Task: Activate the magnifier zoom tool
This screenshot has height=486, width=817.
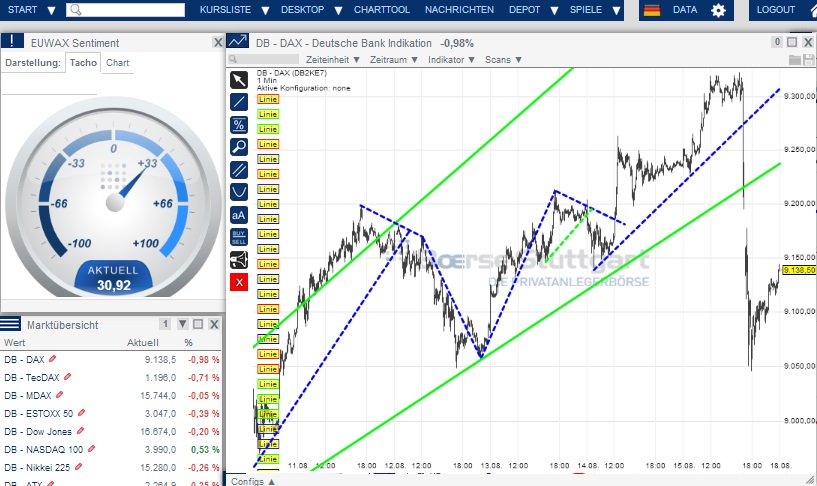Action: (x=239, y=147)
